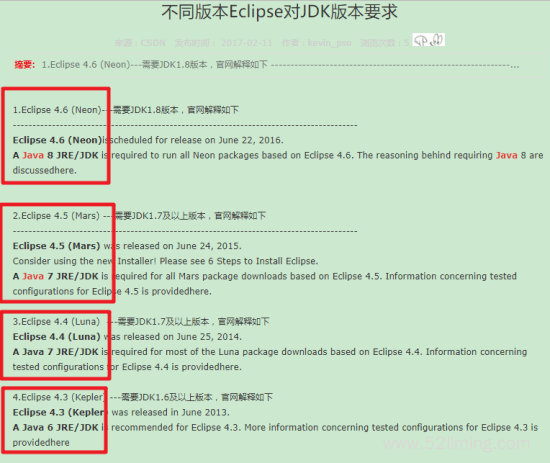Click the heading 3.Eclipse 4.4 (Luna)
The width and height of the screenshot is (550, 463).
[x=56, y=321]
